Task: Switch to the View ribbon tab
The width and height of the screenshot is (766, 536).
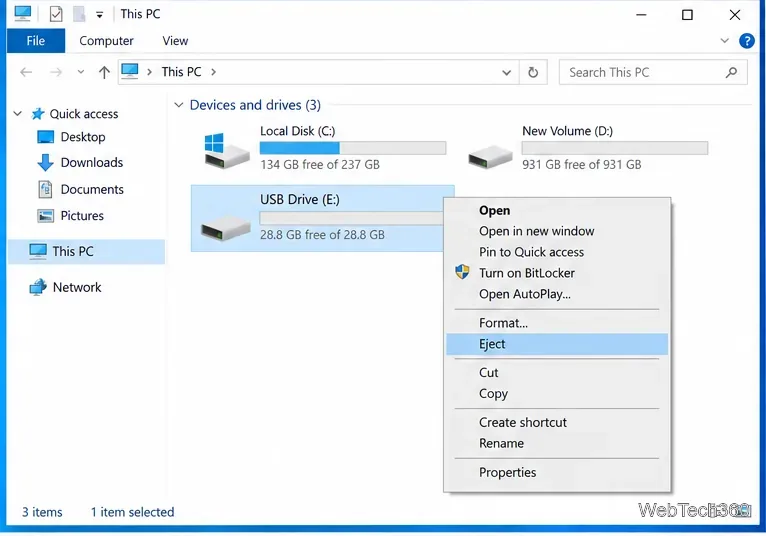Action: [175, 41]
